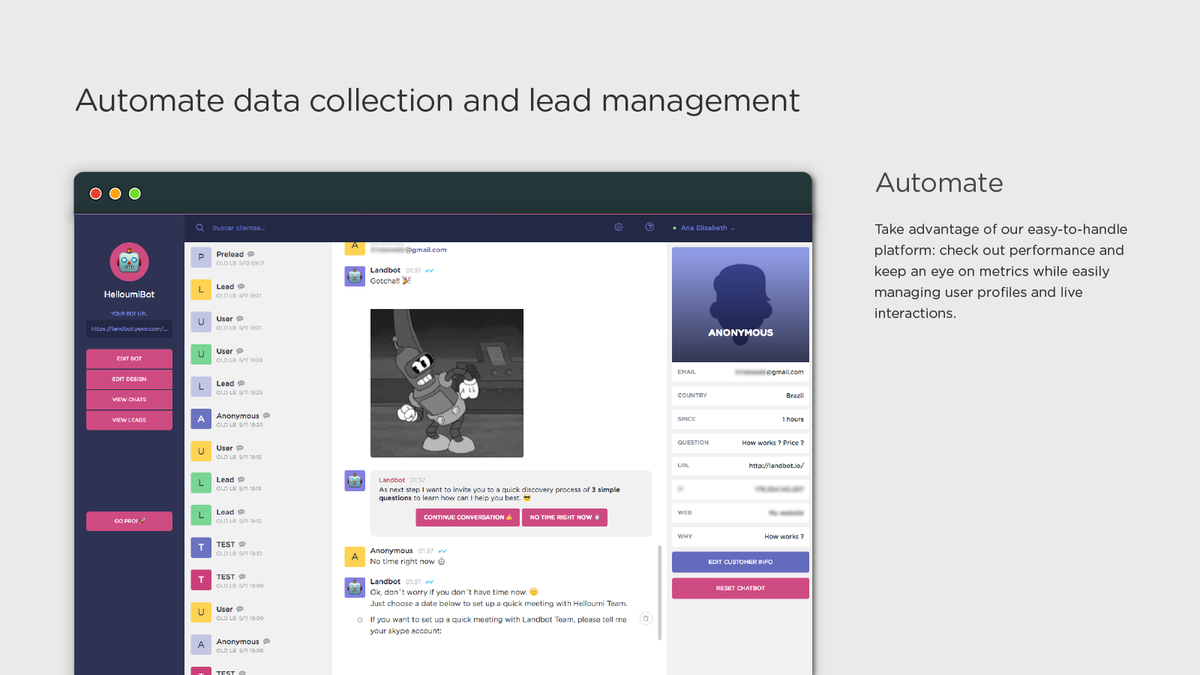This screenshot has width=1200, height=675.
Task: Click the Landbot avatar beside the 'Ok, don't worry' message
Action: pyautogui.click(x=355, y=587)
